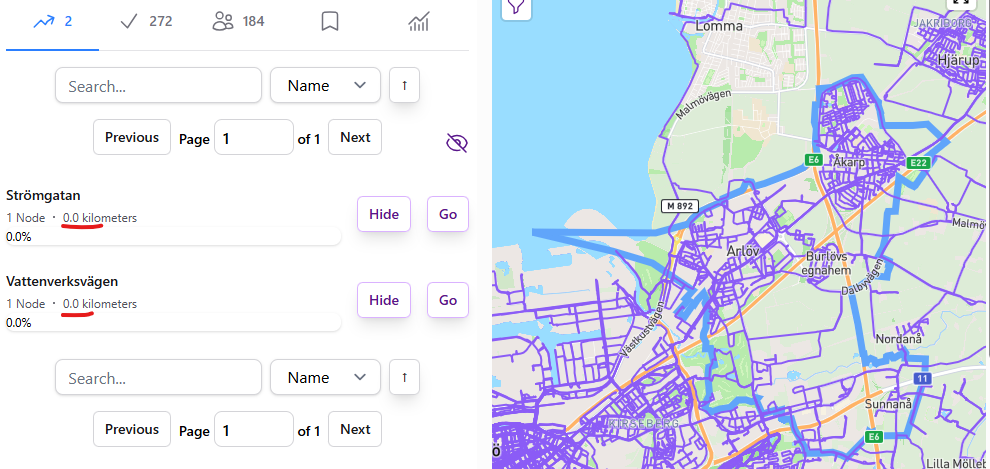990x469 pixels.
Task: Click the E22 road shield on map
Action: [x=919, y=162]
